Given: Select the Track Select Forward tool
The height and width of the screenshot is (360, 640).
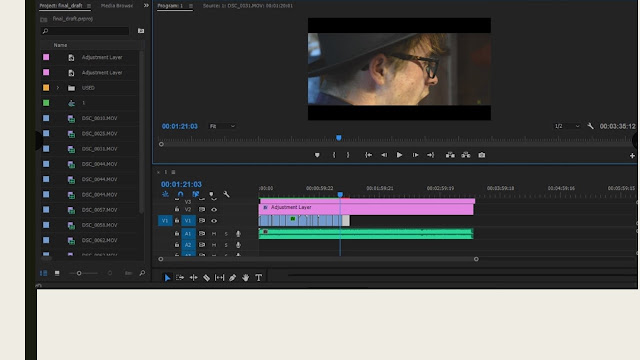Looking at the screenshot, I should pyautogui.click(x=180, y=278).
